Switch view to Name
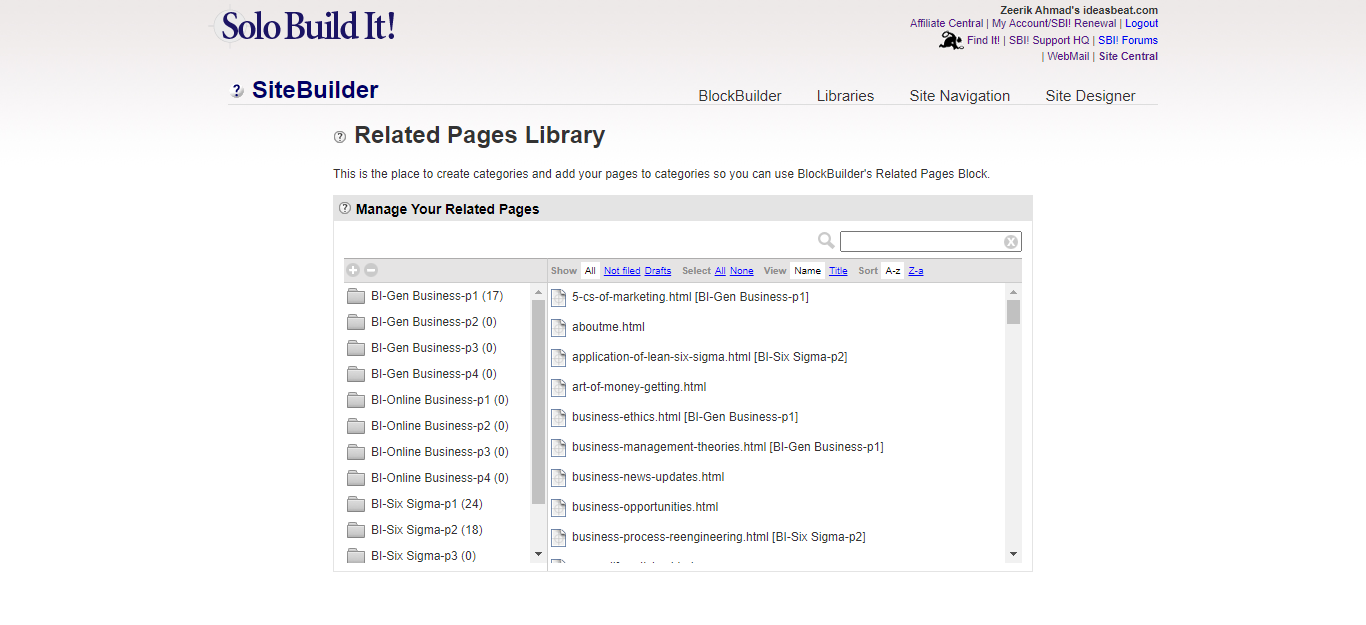 coord(807,271)
